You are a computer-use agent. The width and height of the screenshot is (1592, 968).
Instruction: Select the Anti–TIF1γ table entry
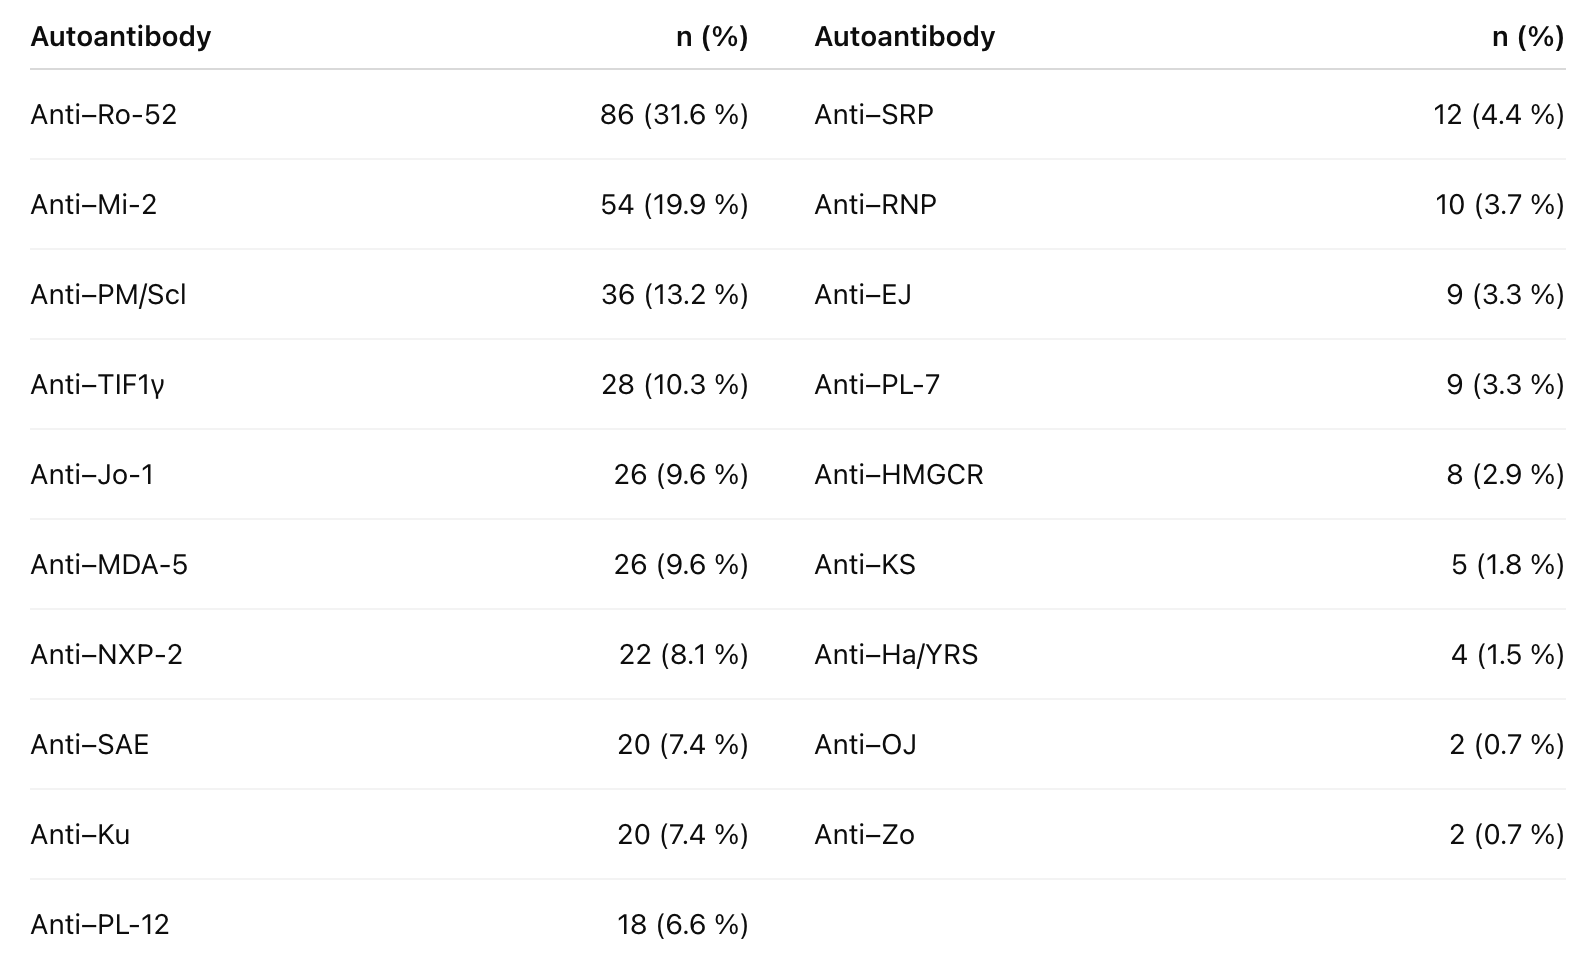point(98,385)
